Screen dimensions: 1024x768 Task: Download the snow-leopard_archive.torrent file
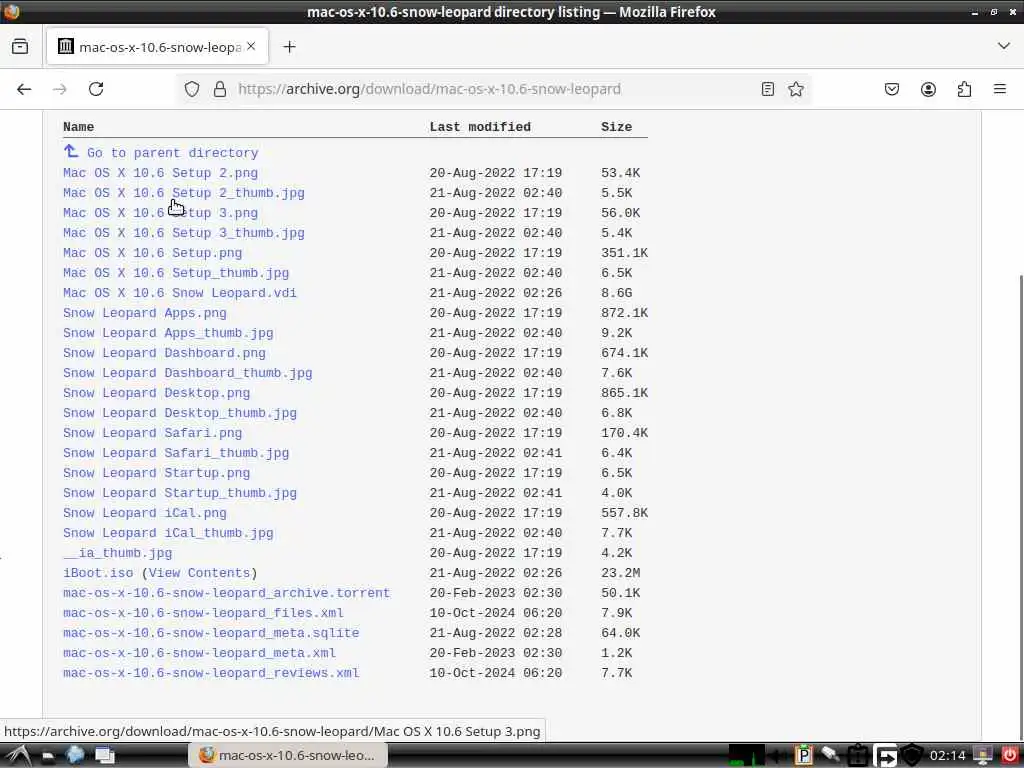pyautogui.click(x=227, y=593)
